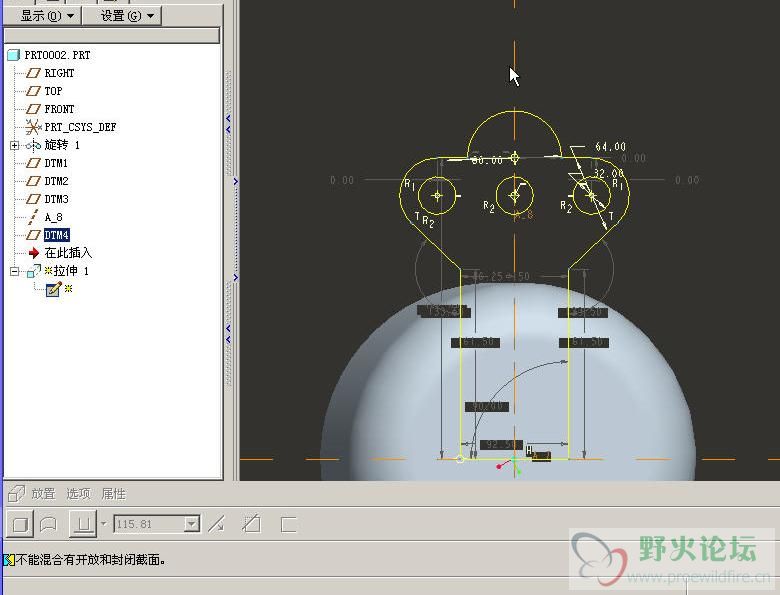The height and width of the screenshot is (595, 780).
Task: Select the RIGHT datum plane
Action: 59,73
